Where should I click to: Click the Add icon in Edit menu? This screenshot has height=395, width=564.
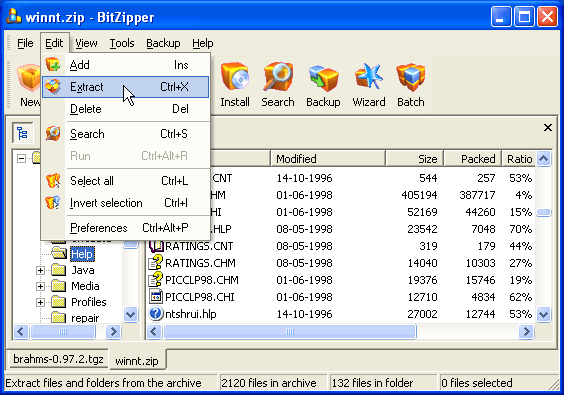click(53, 65)
